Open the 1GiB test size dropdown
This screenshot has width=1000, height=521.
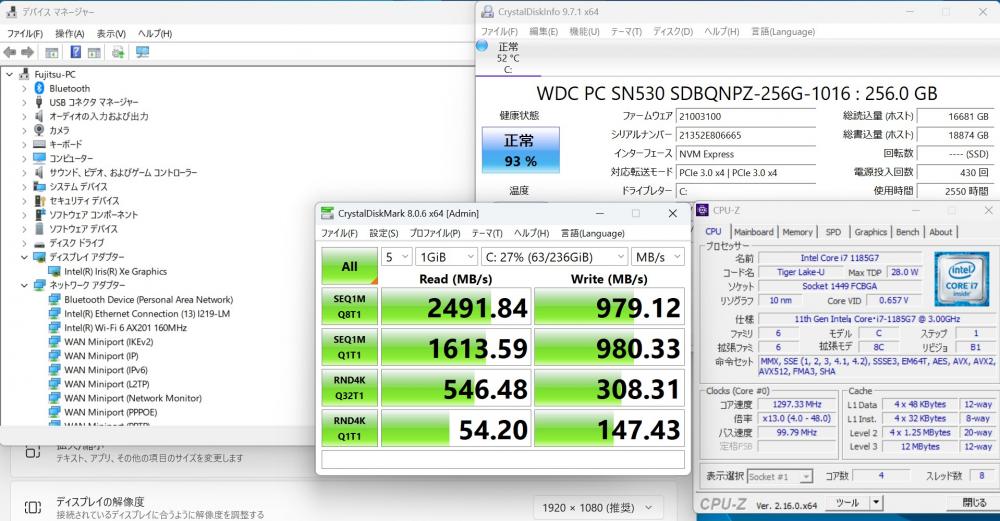click(446, 257)
